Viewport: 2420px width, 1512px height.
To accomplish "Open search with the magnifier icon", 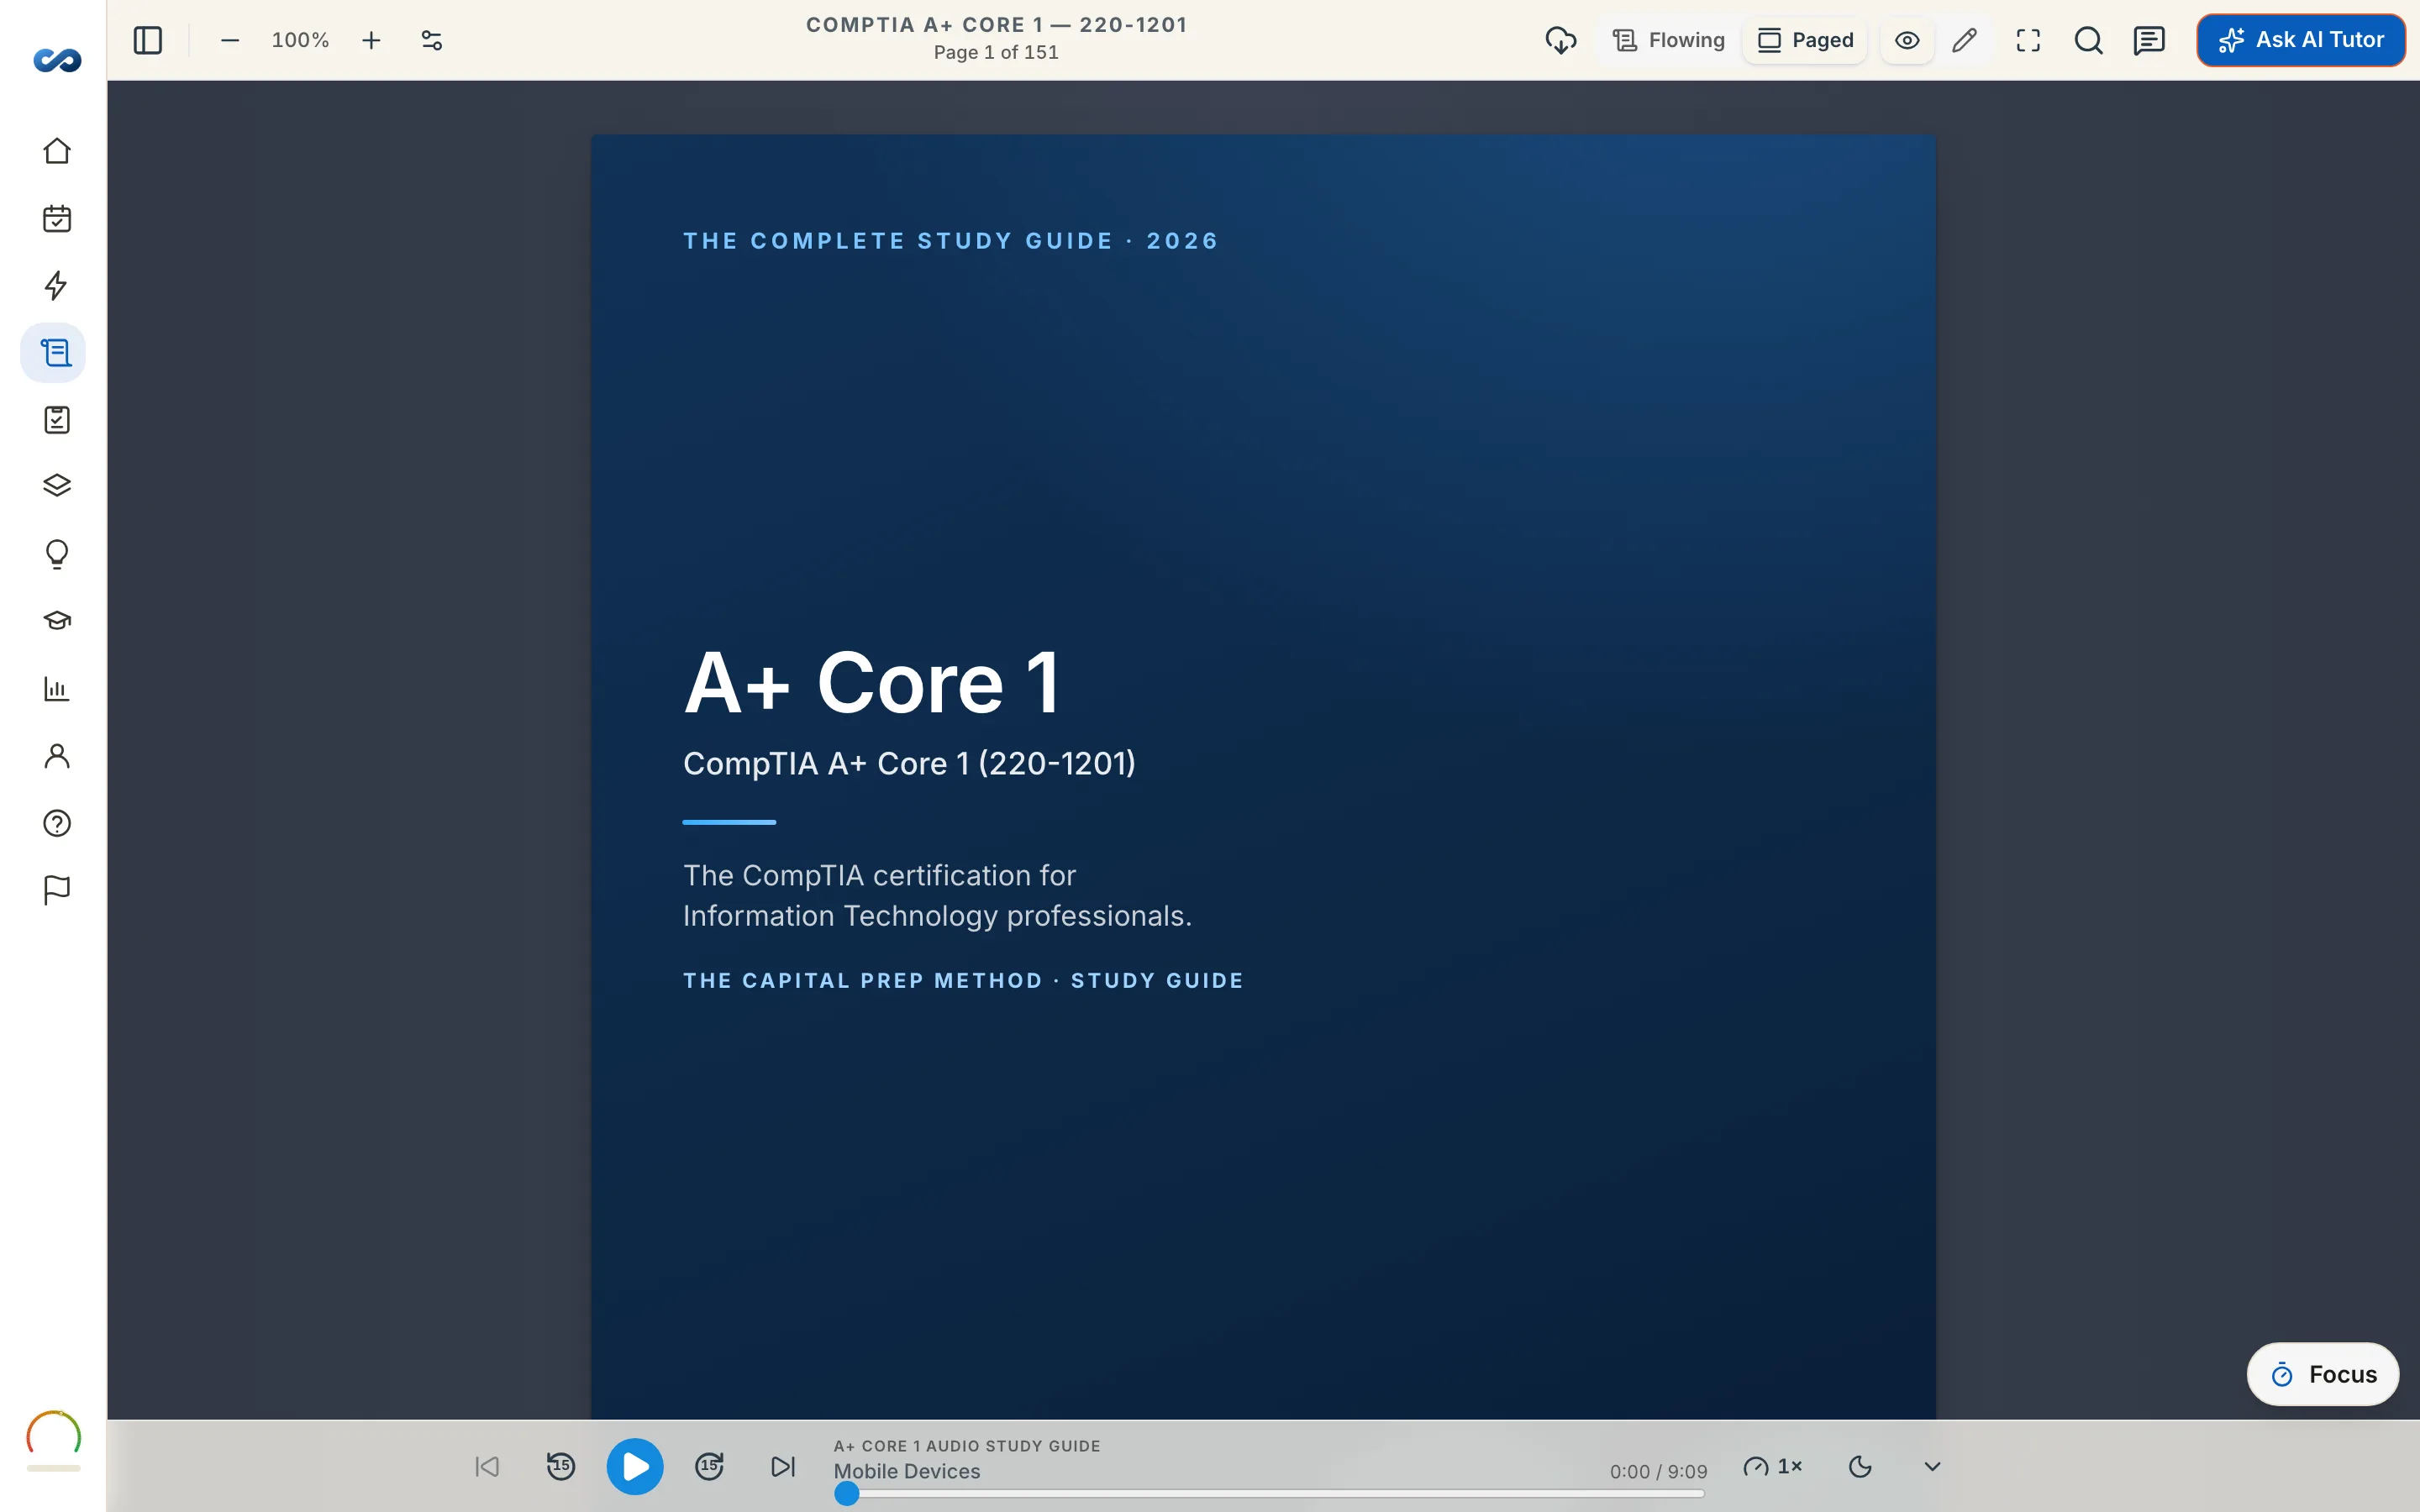I will [x=2088, y=40].
